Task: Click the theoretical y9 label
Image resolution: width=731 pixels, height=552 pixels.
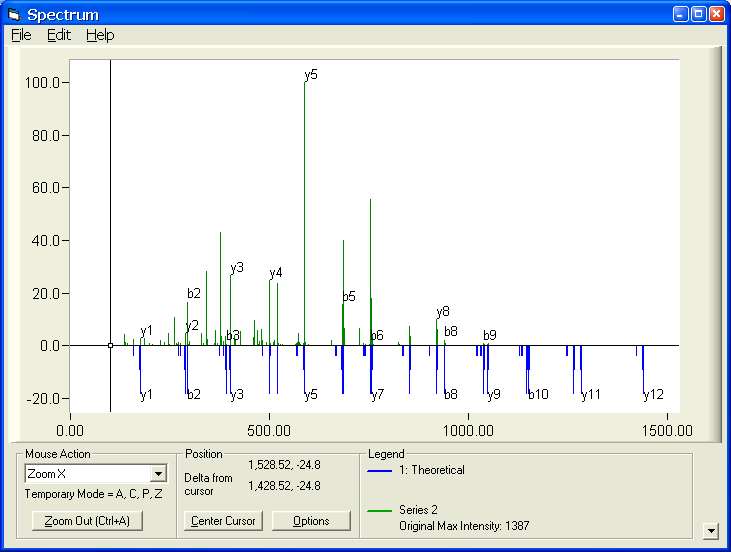Action: (494, 395)
